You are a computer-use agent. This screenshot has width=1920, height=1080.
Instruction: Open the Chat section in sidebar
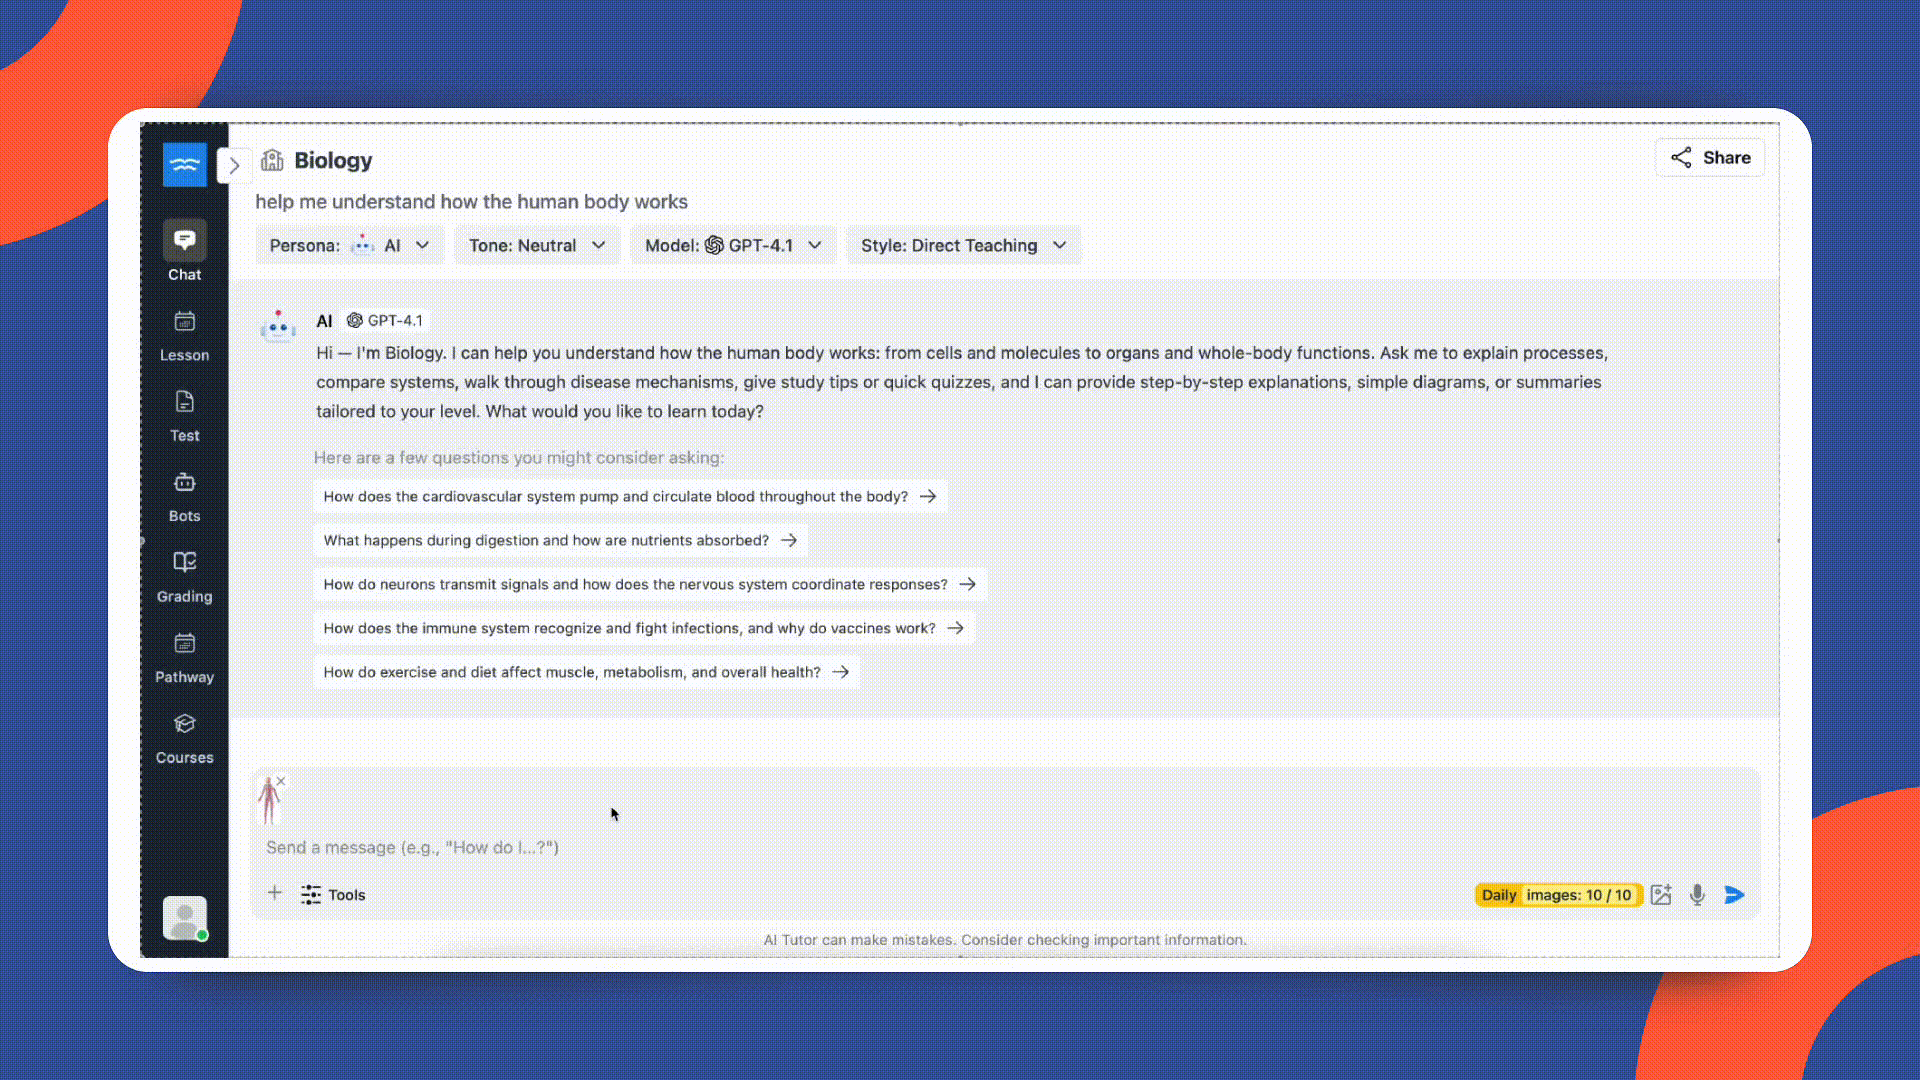(184, 251)
